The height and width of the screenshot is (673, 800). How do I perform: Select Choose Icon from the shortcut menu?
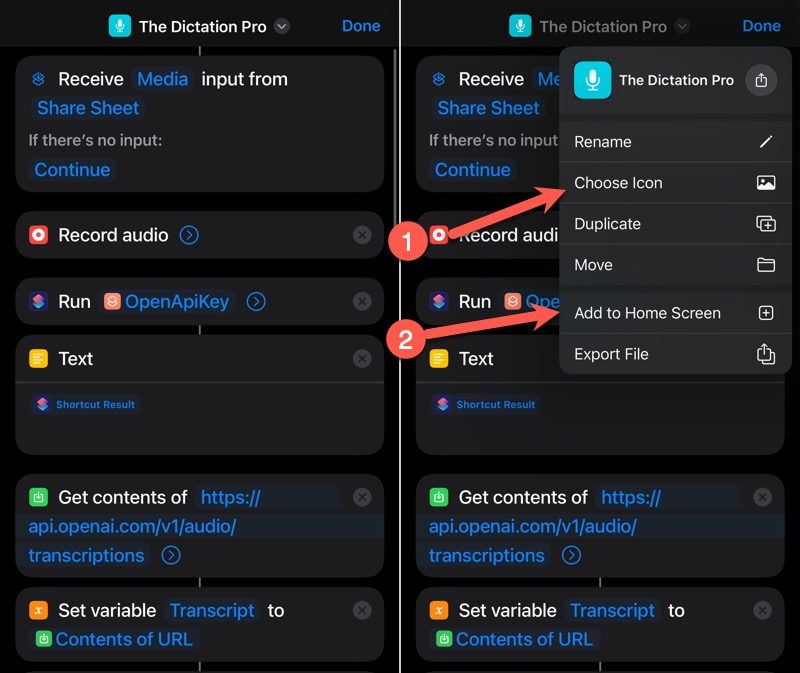675,183
